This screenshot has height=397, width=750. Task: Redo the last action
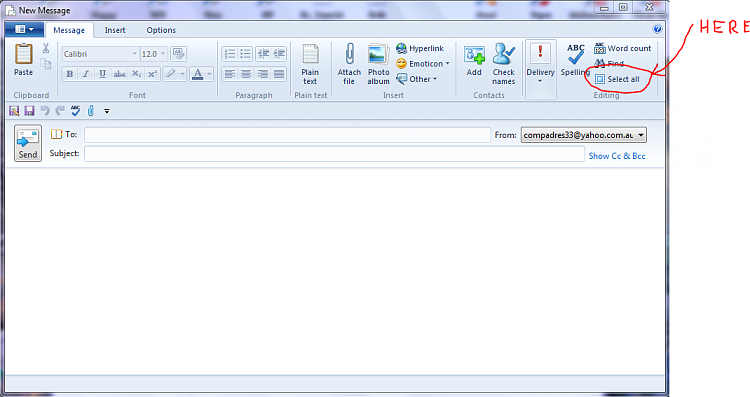60,111
